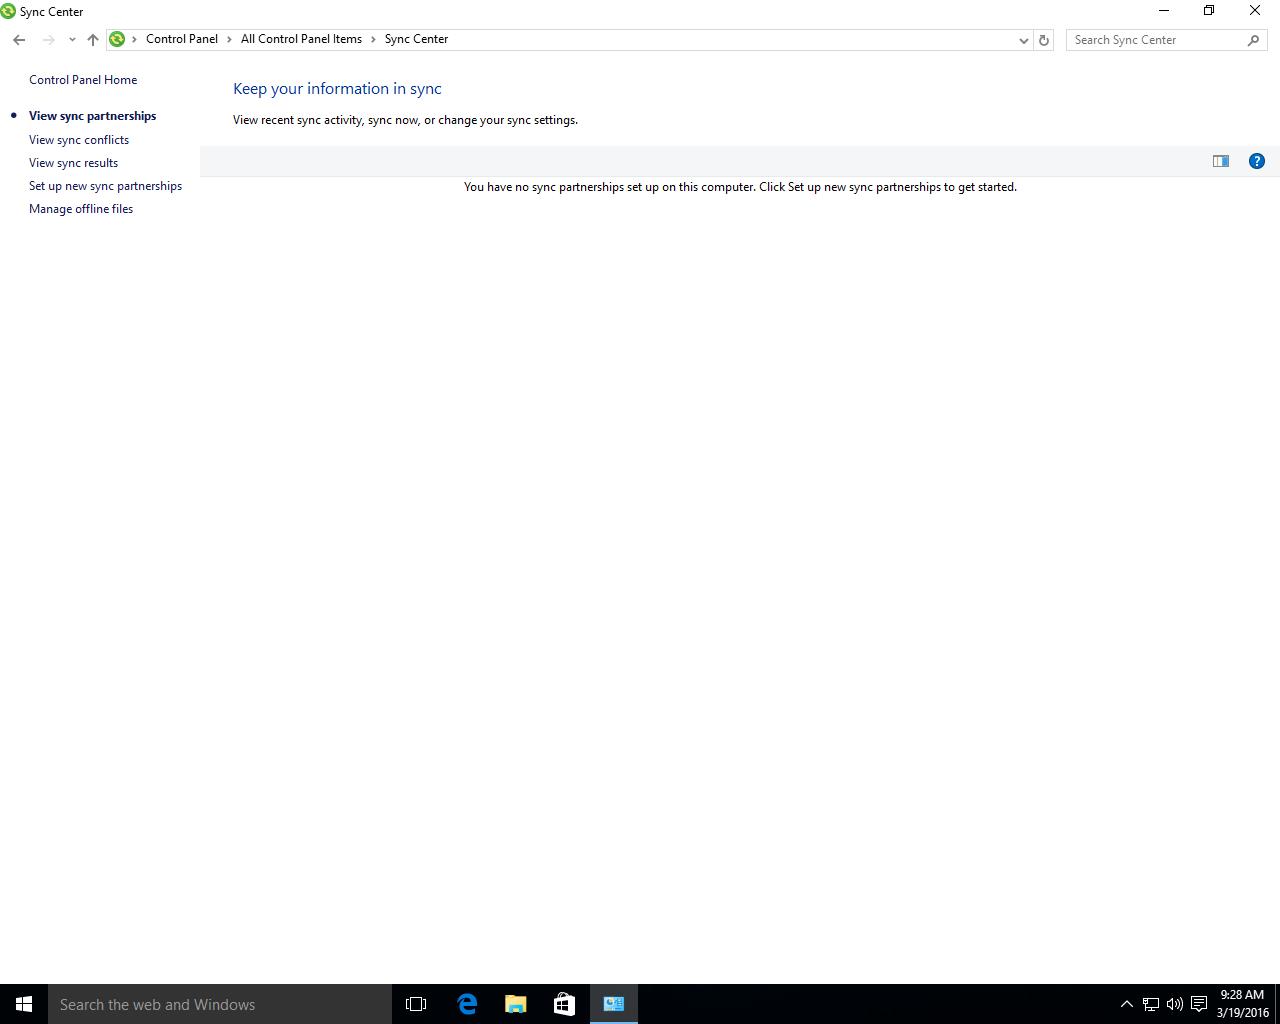The height and width of the screenshot is (1024, 1280).
Task: Refresh the Sync Center view
Action: [x=1044, y=40]
